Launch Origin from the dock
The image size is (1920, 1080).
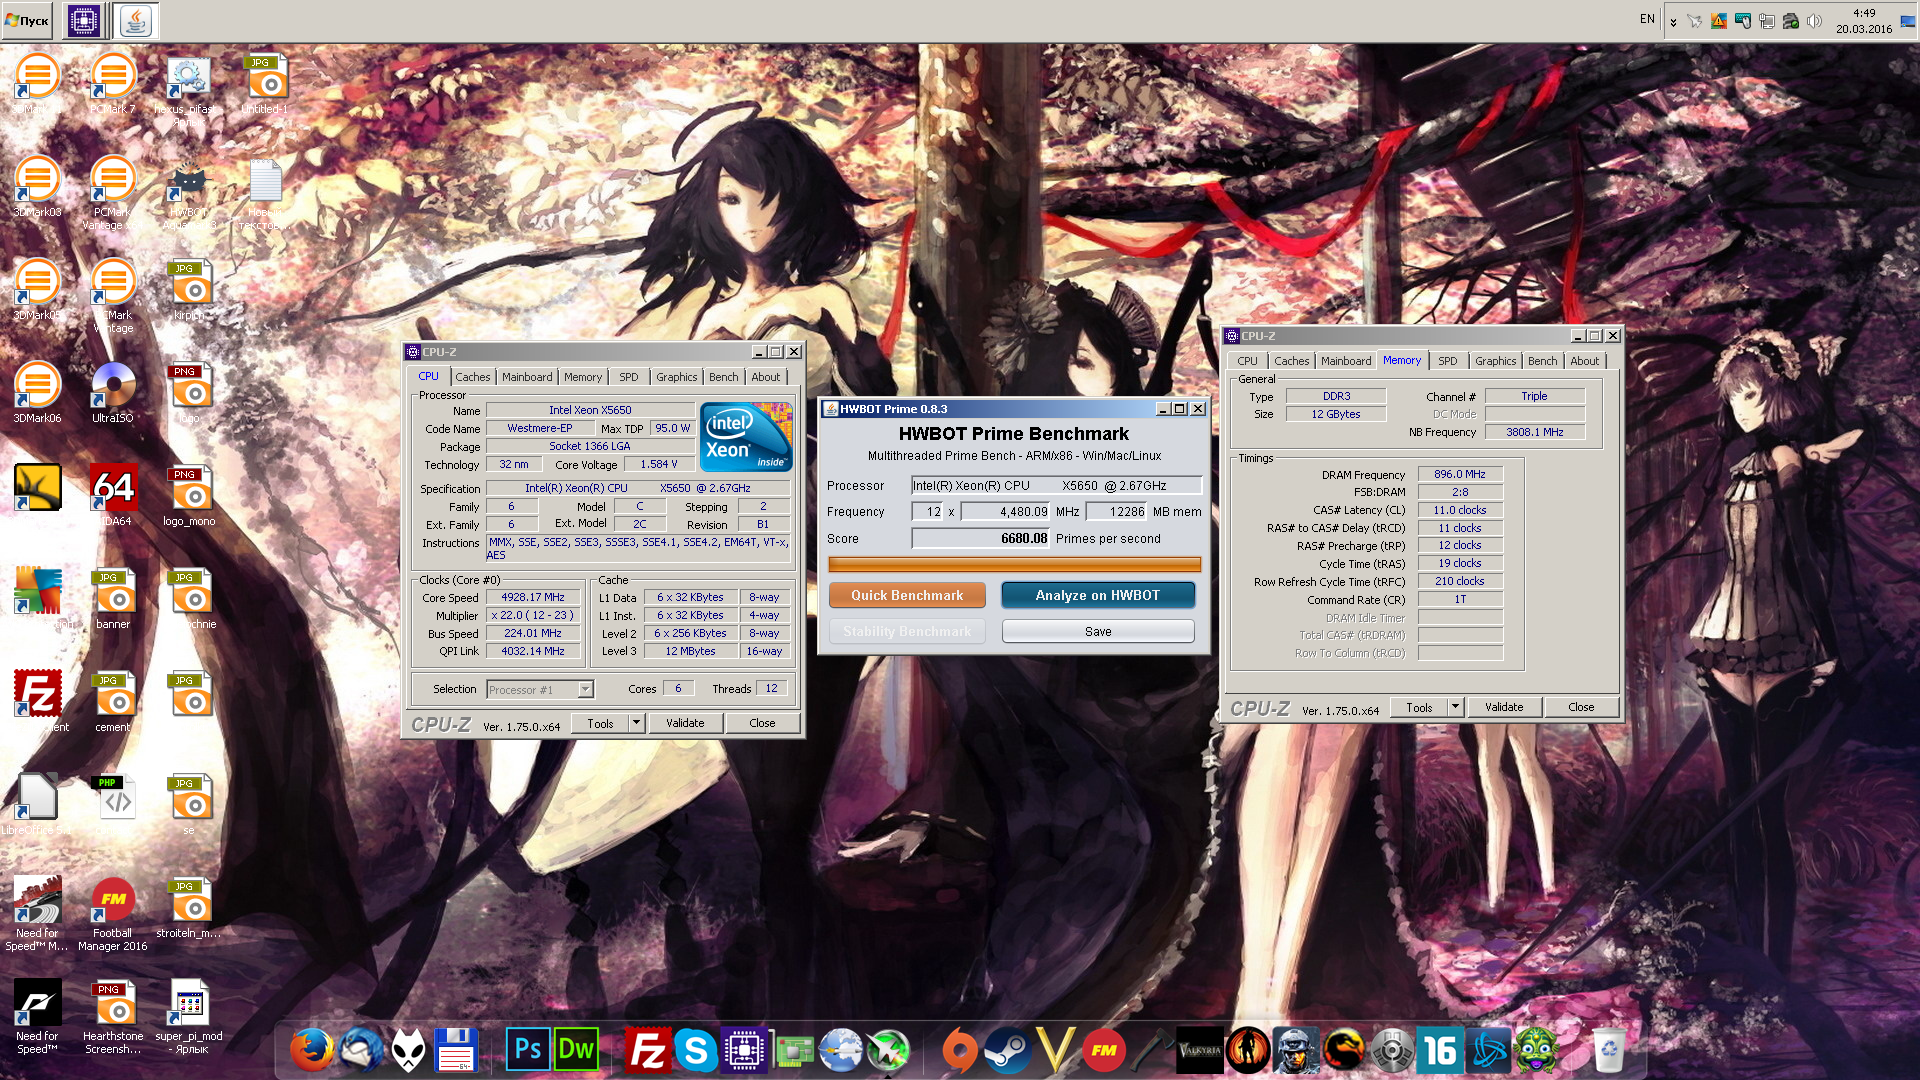960,1050
